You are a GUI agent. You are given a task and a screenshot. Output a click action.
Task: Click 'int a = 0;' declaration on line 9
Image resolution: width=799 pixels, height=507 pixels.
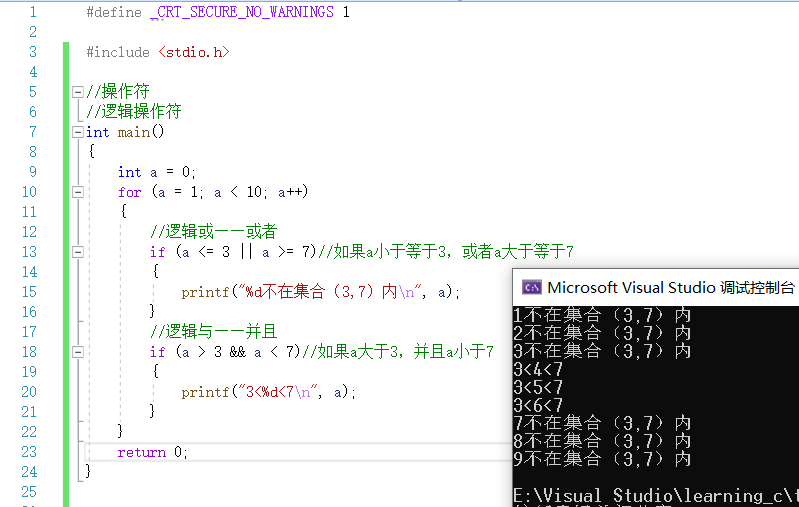(156, 172)
